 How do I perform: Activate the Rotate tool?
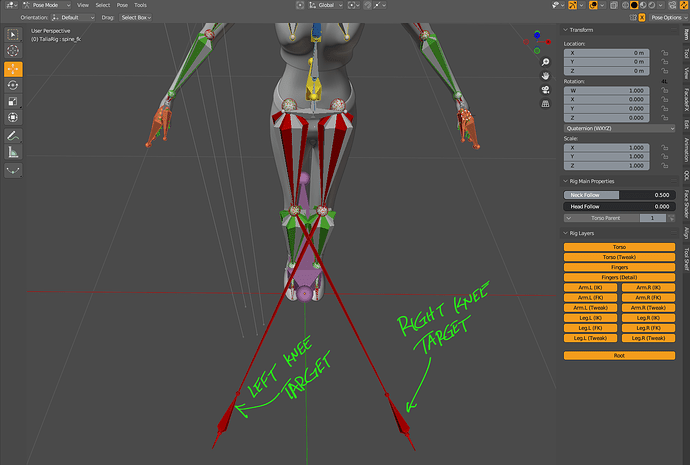click(13, 85)
